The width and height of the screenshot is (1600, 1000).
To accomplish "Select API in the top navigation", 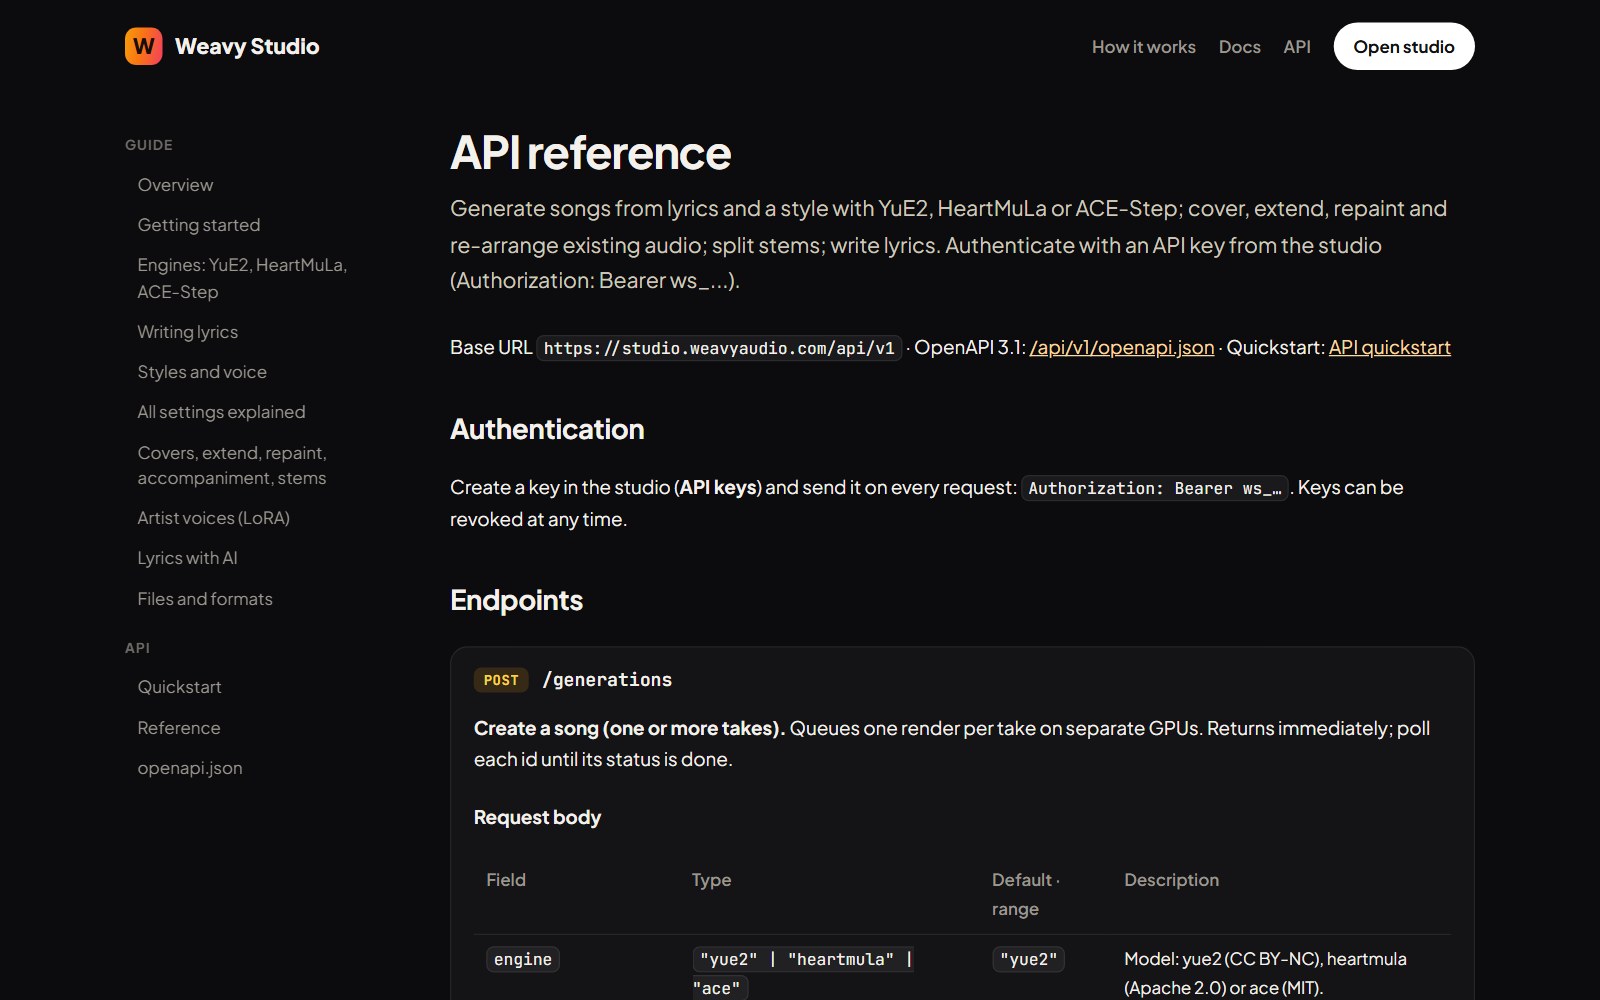I will tap(1297, 47).
